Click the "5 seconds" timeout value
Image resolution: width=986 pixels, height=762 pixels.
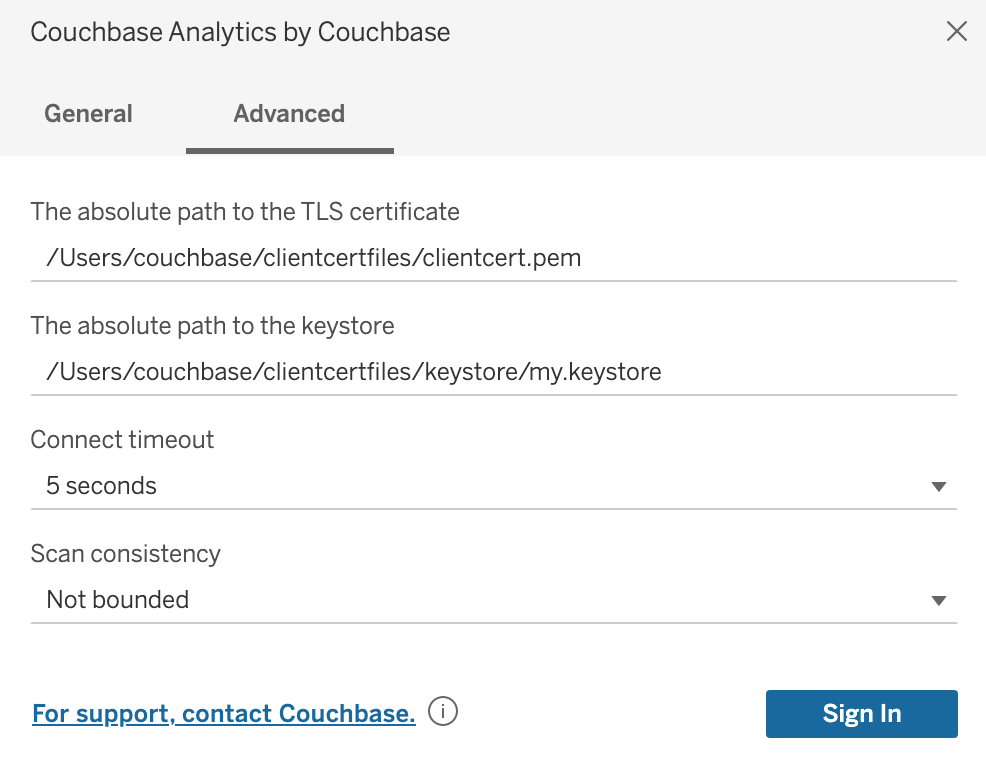pyautogui.click(x=102, y=486)
